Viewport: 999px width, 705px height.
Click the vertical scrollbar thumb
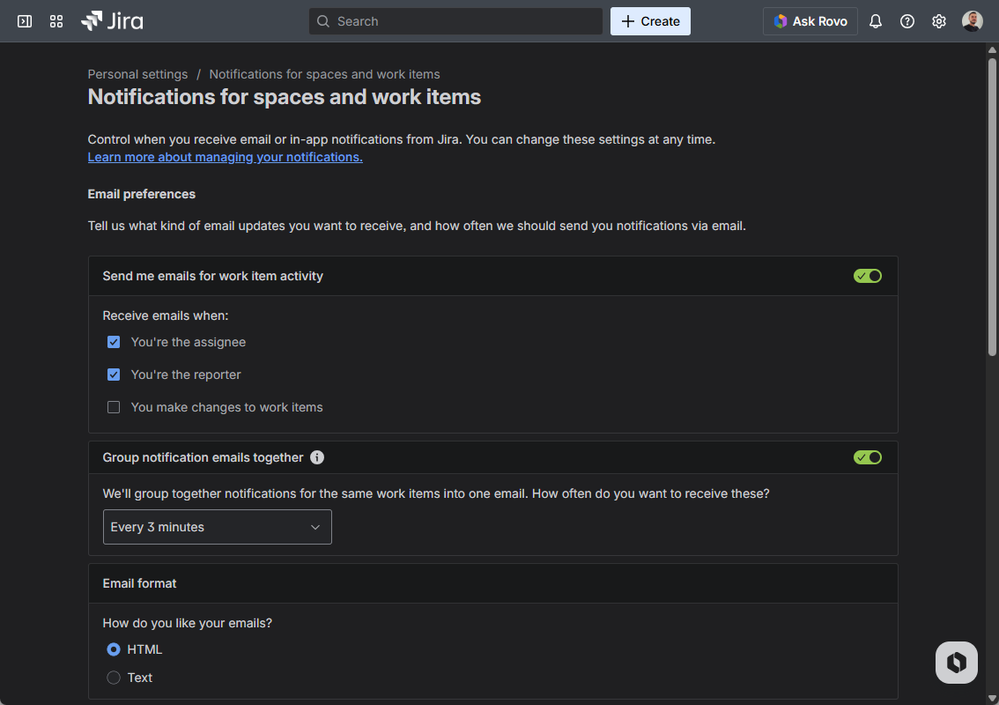(x=992, y=207)
